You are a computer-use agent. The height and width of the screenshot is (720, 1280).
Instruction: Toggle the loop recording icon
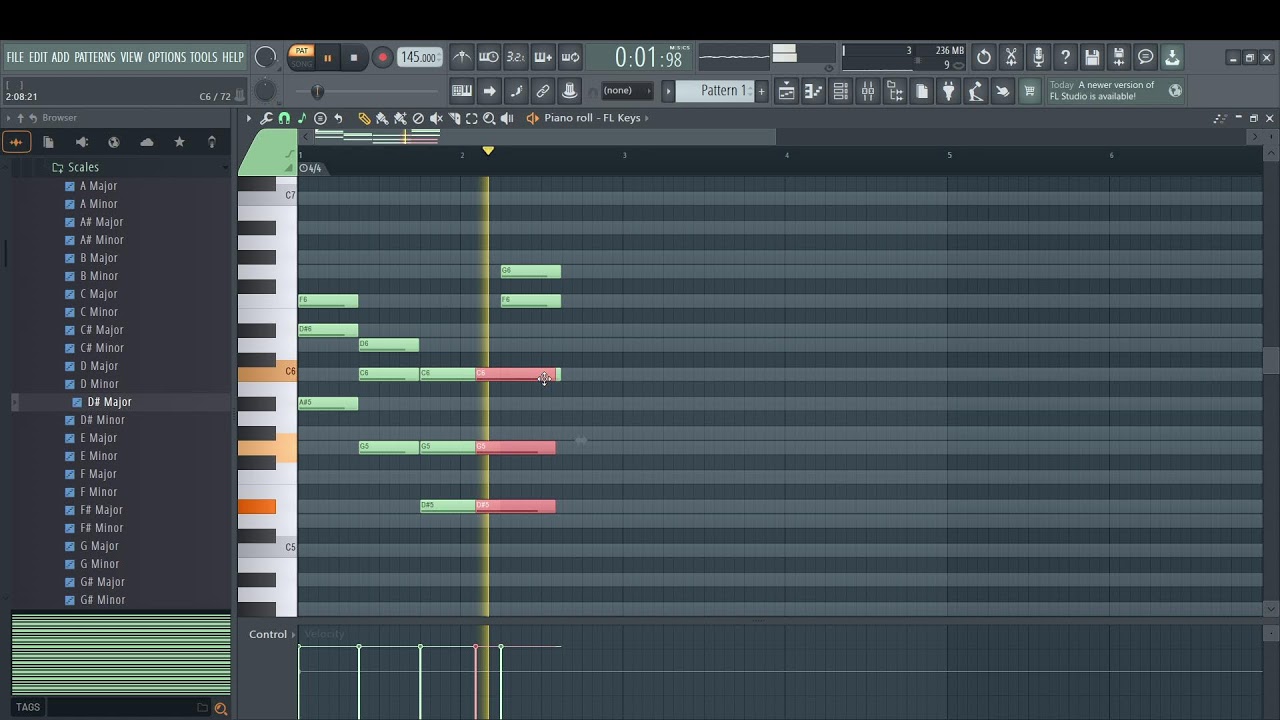[x=570, y=57]
